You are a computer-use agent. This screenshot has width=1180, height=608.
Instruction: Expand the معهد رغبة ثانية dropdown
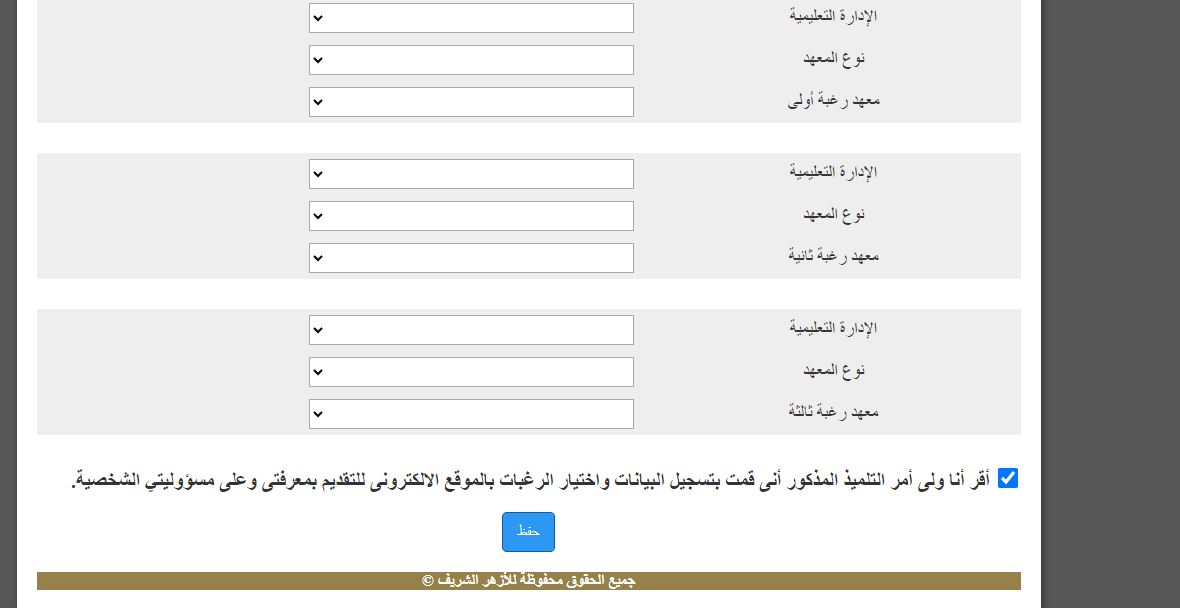click(x=471, y=258)
